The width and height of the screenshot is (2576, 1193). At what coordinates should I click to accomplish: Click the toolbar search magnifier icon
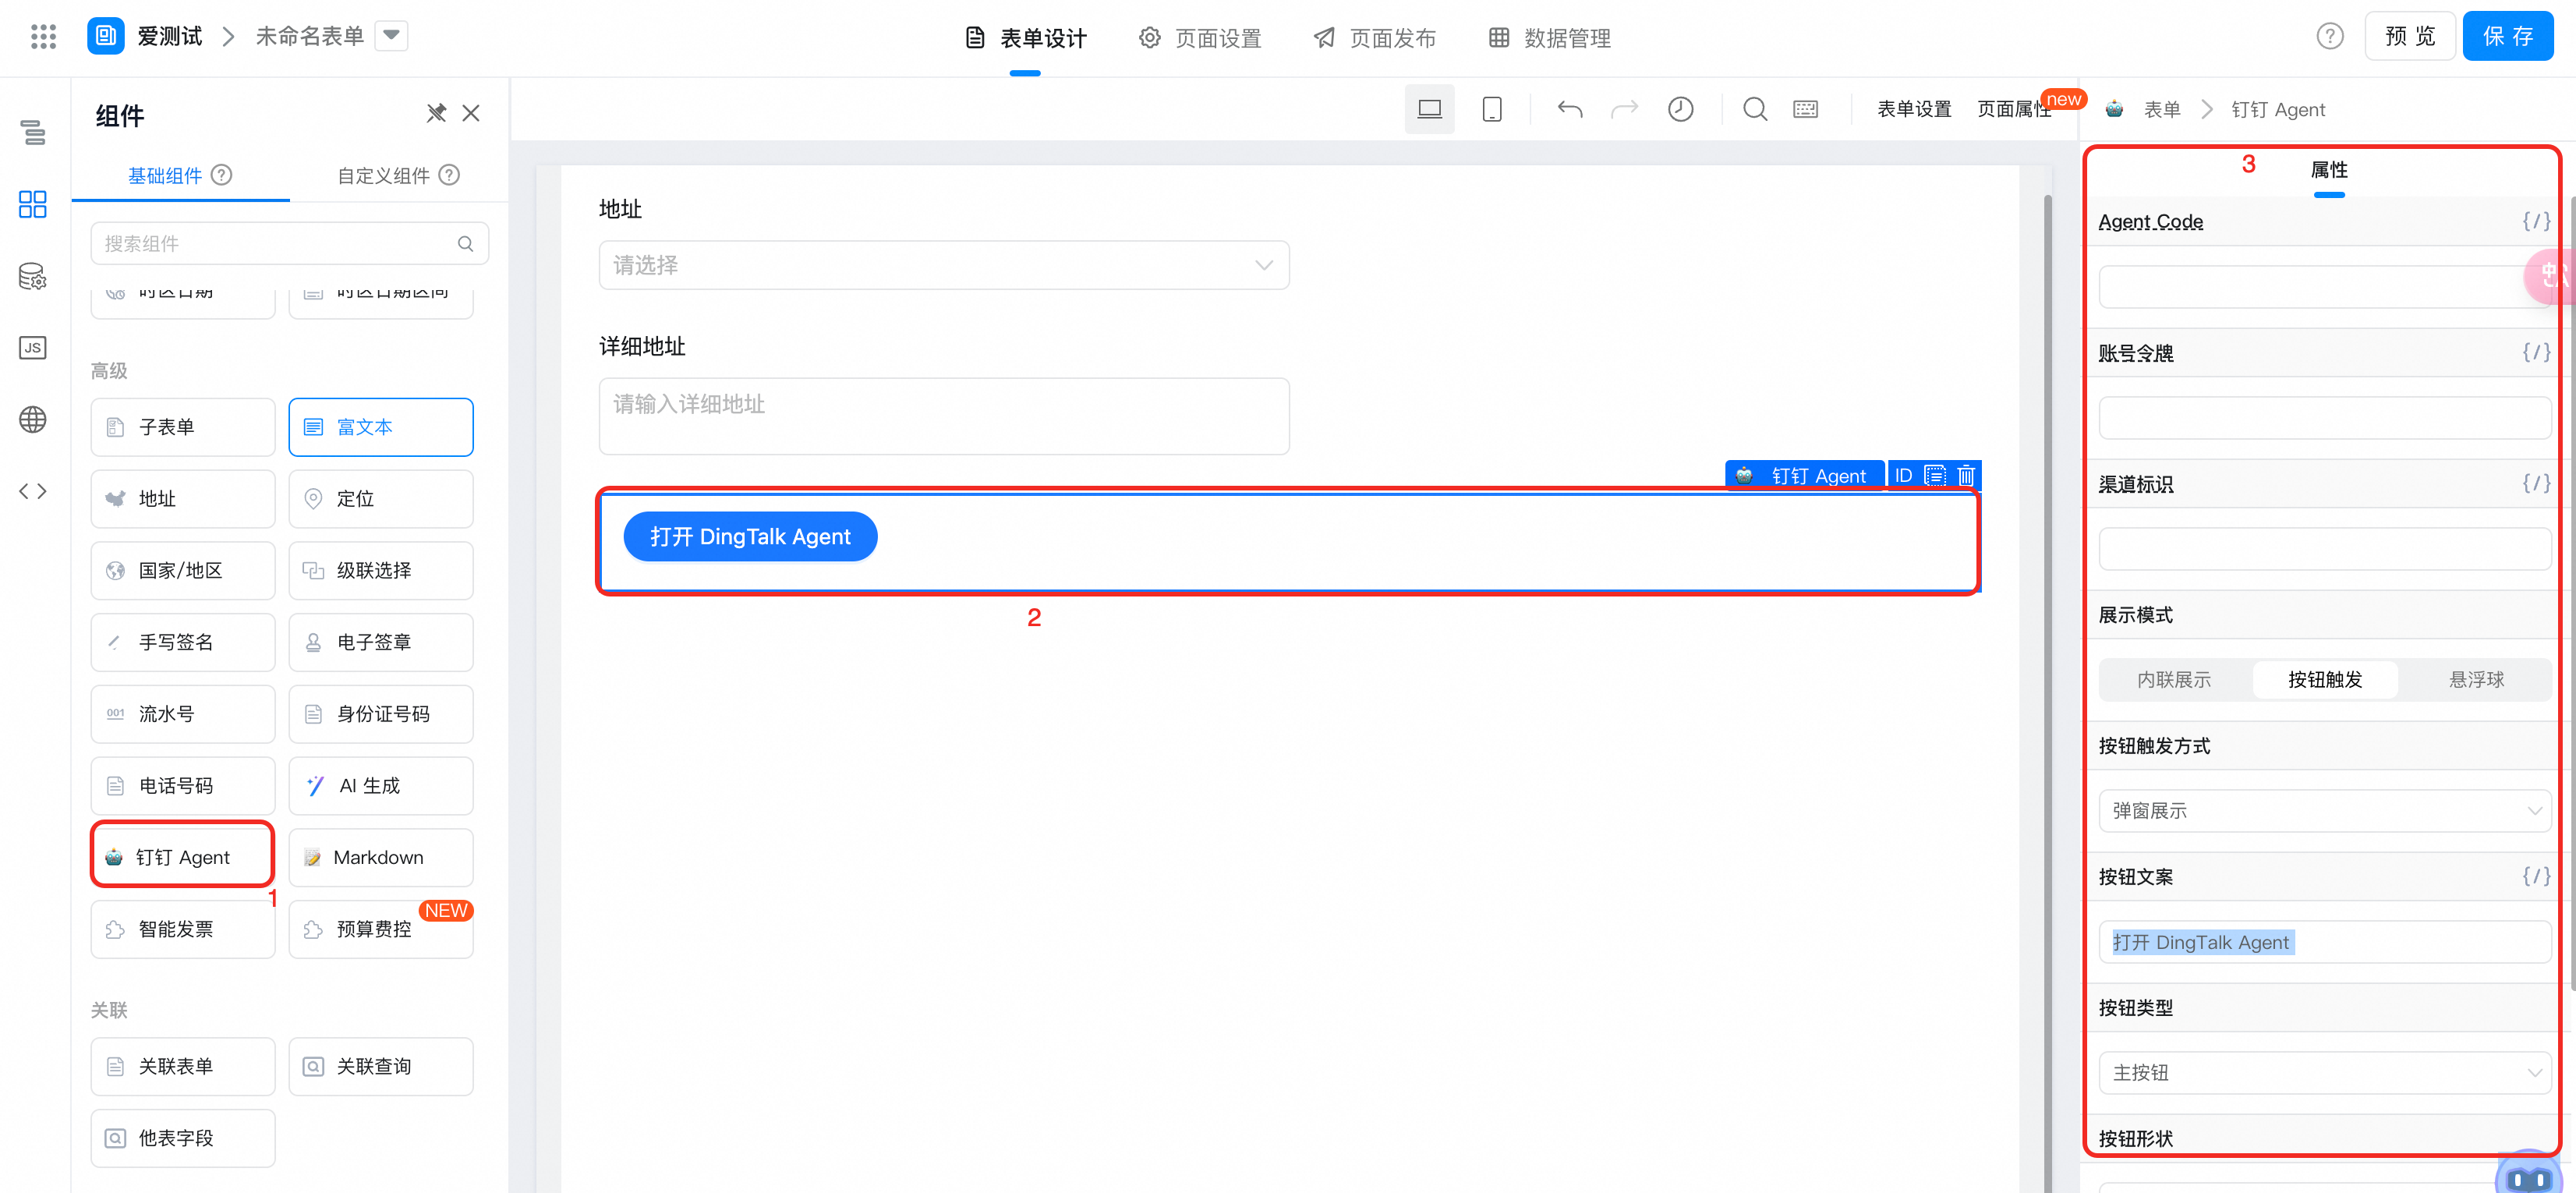point(1755,109)
